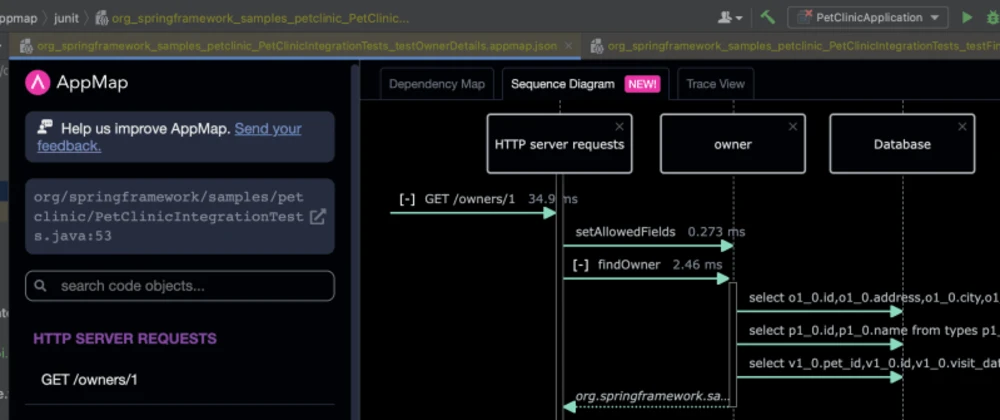Build project with the hammer icon
The image size is (1000, 420).
click(768, 17)
